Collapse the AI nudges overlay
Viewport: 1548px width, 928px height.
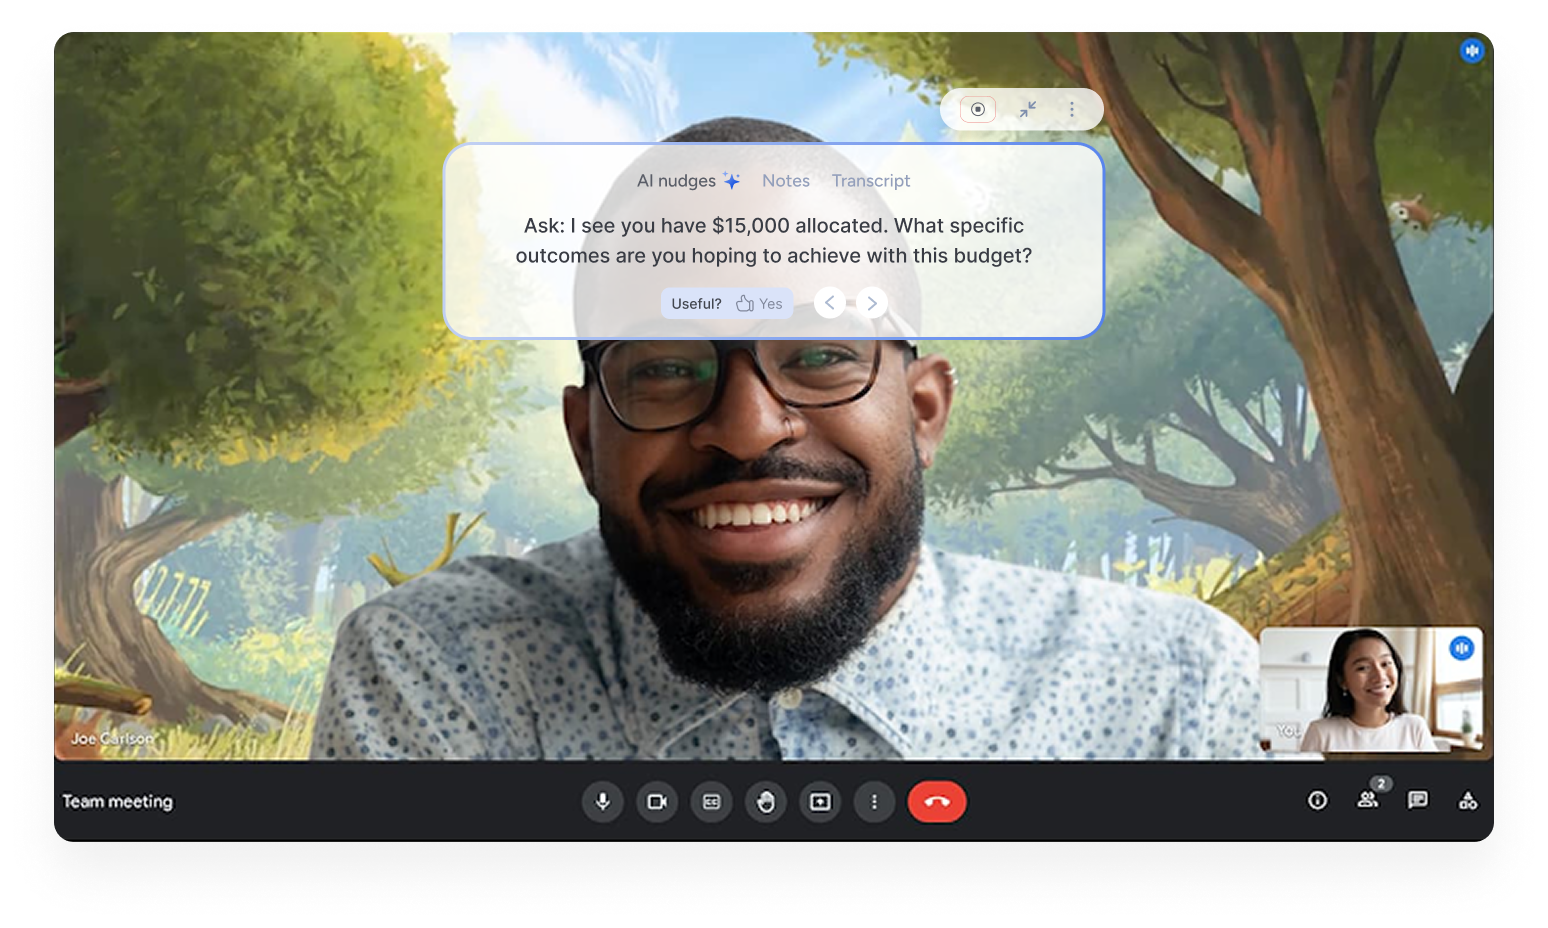coord(1027,109)
